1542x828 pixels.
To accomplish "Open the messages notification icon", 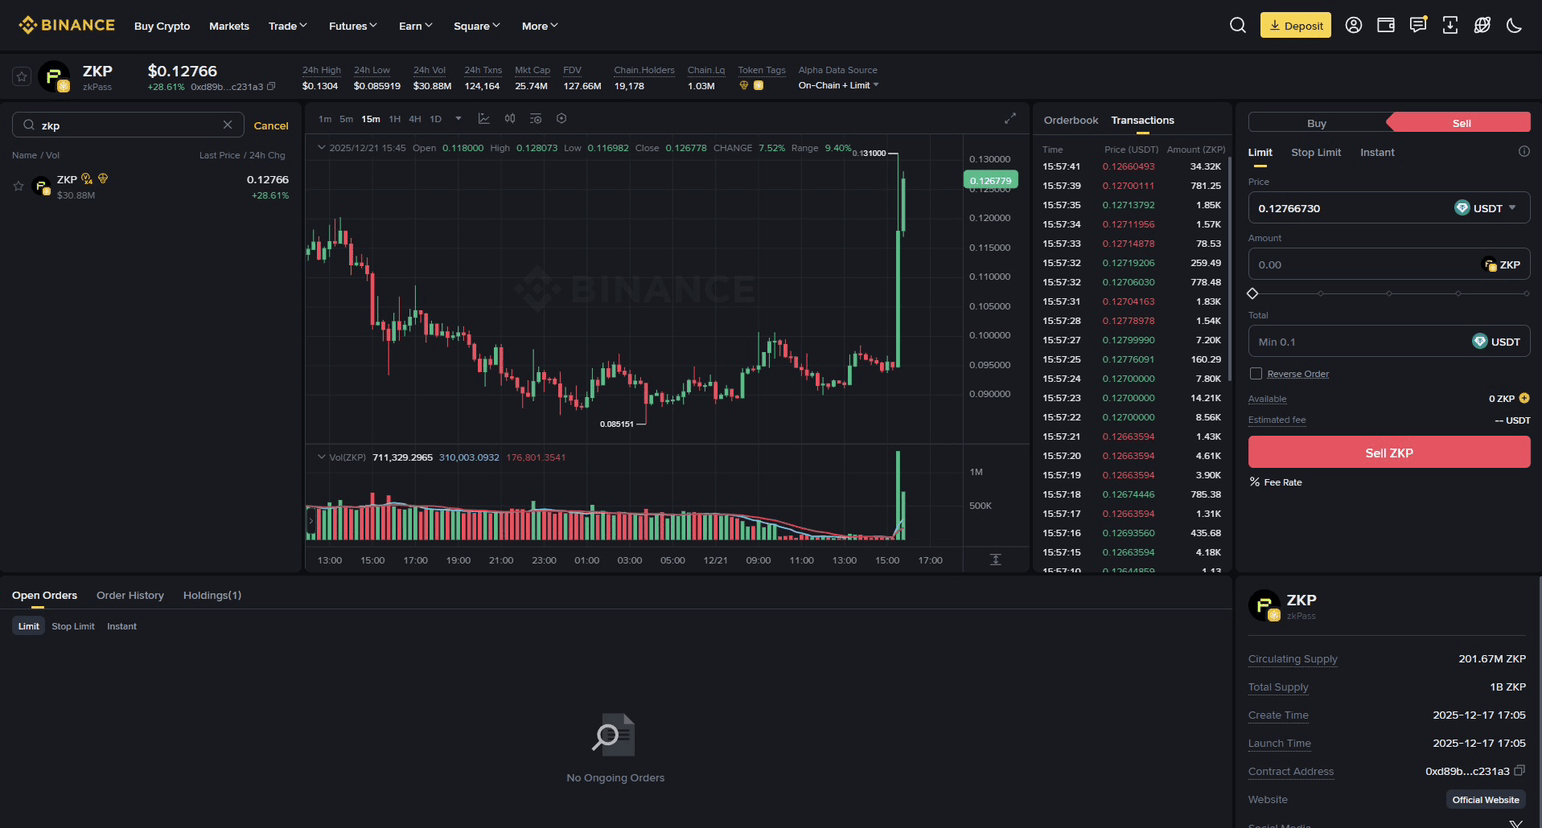I will point(1418,25).
